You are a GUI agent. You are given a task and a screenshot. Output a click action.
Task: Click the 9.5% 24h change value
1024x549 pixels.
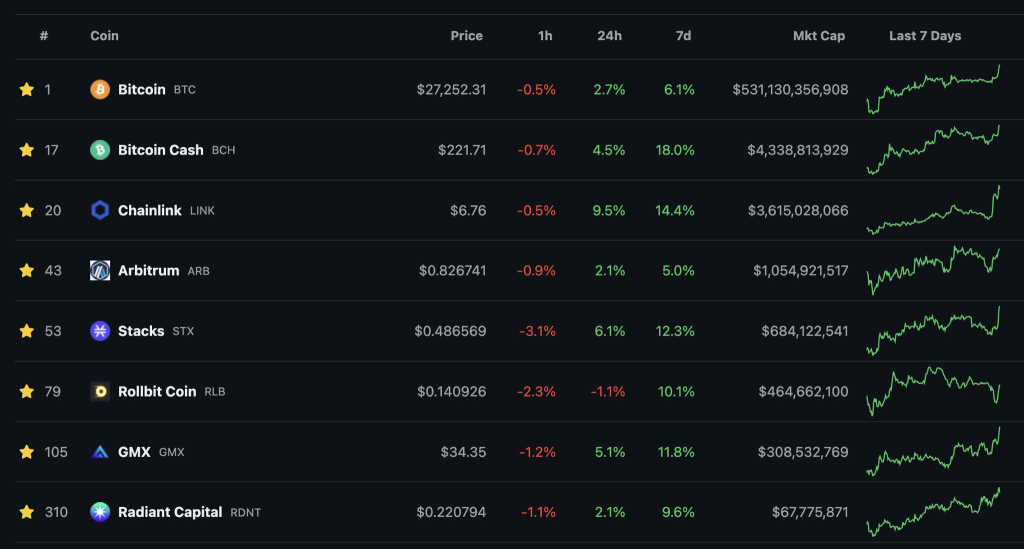pos(609,210)
